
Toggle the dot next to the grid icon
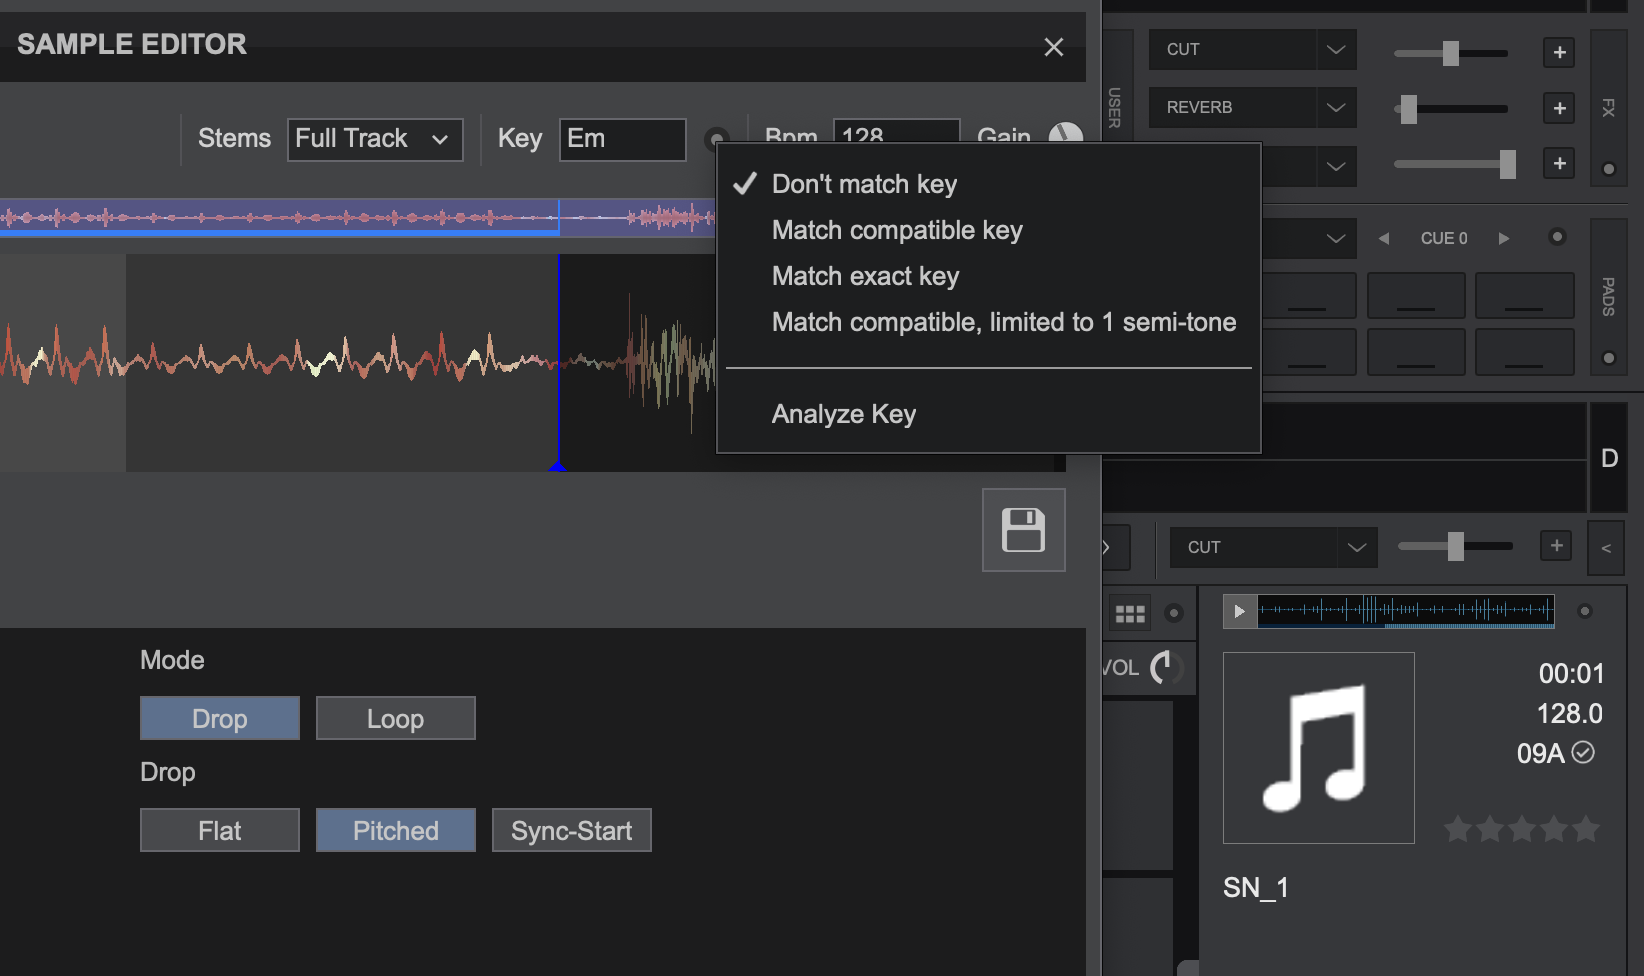[x=1174, y=613]
